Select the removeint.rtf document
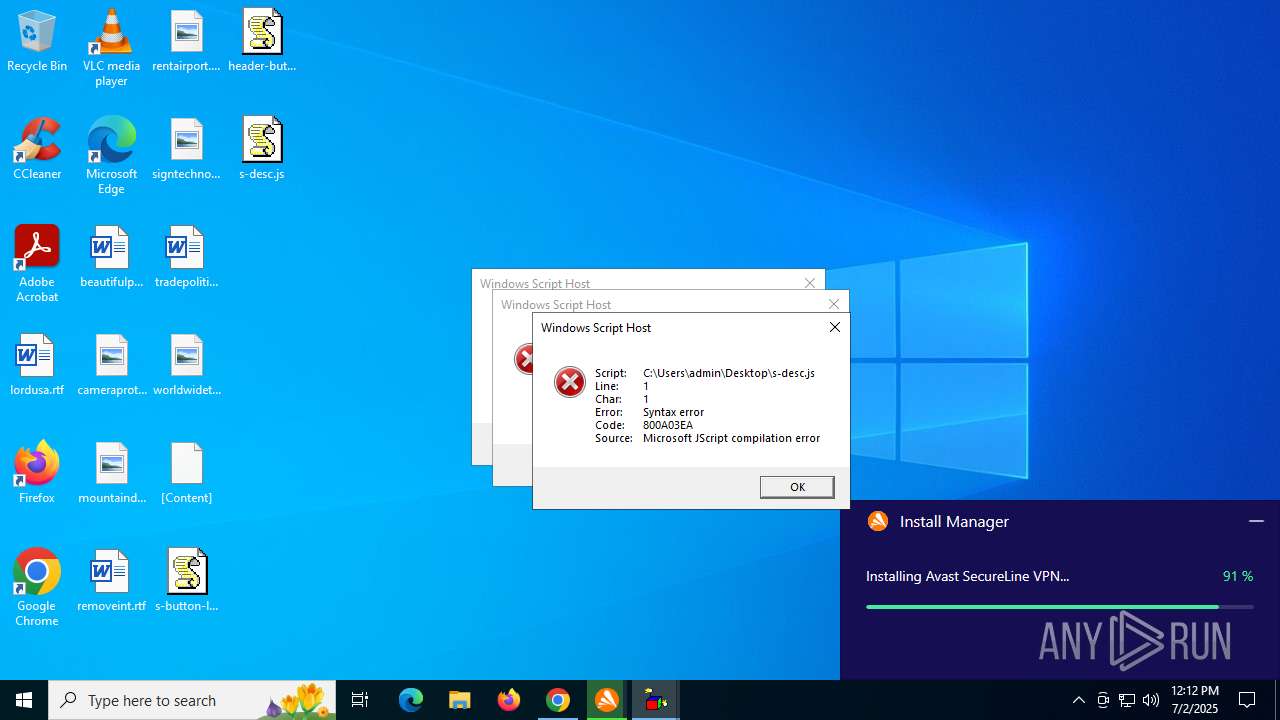This screenshot has height=720, width=1280. click(111, 581)
